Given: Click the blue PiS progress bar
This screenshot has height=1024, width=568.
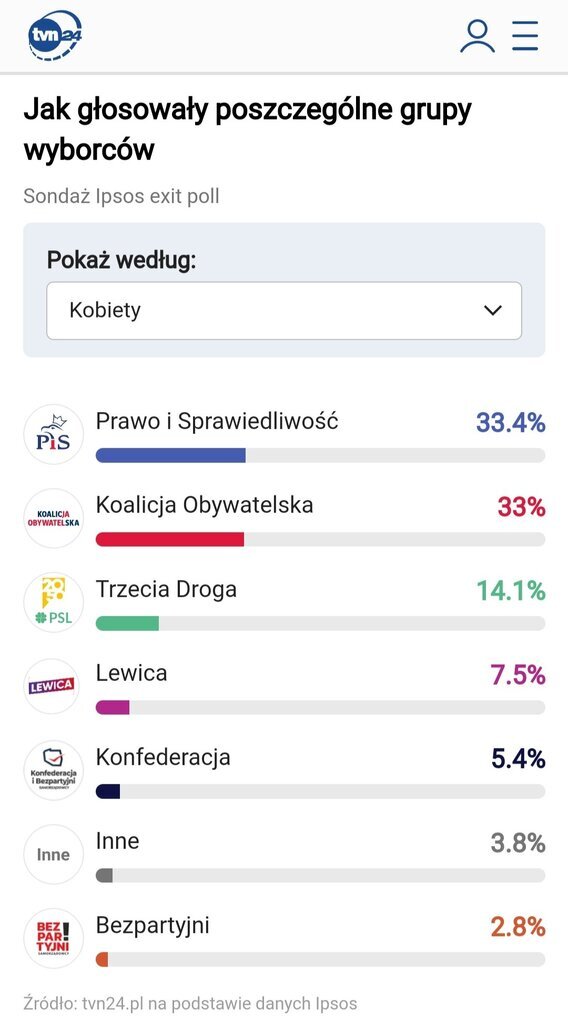Looking at the screenshot, I should [x=170, y=455].
